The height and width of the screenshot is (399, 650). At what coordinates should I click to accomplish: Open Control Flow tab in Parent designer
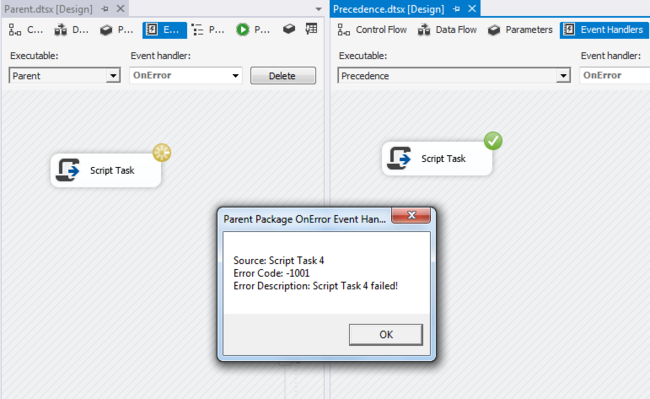[26, 30]
